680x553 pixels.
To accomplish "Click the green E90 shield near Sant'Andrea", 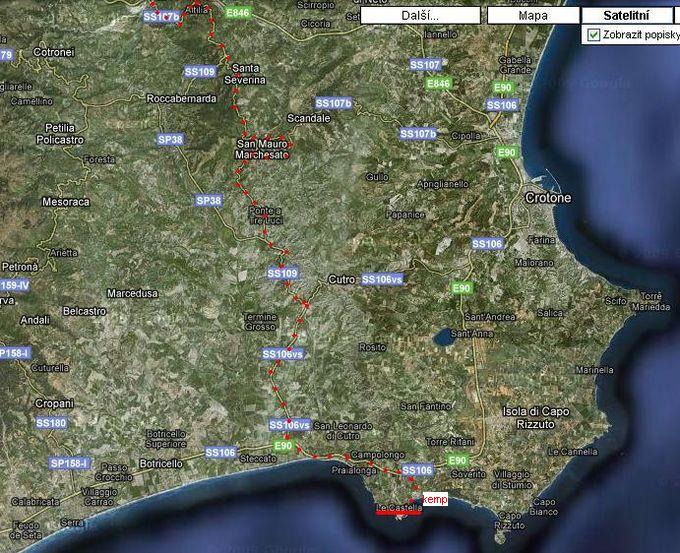I will [x=461, y=288].
